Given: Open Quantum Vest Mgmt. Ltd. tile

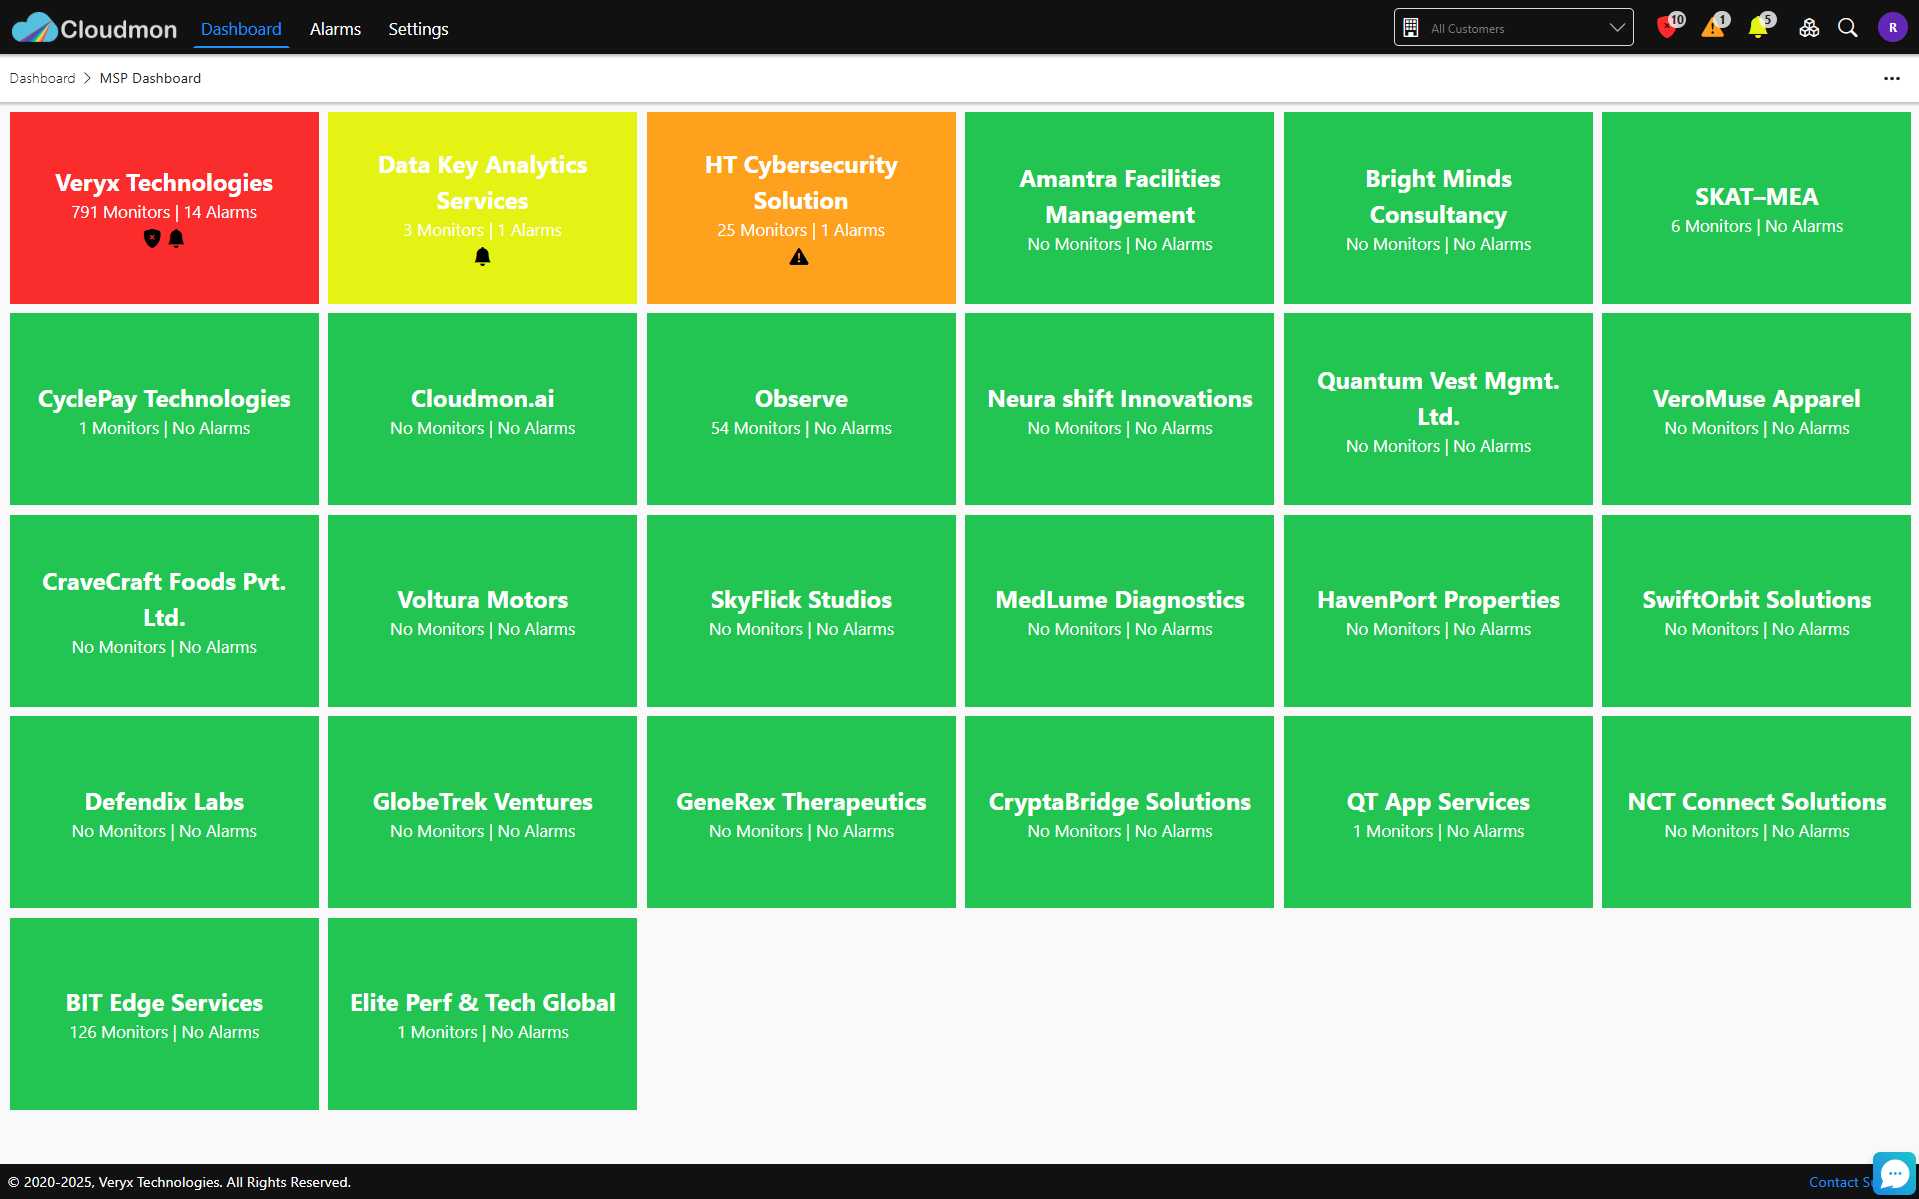Looking at the screenshot, I should point(1438,409).
